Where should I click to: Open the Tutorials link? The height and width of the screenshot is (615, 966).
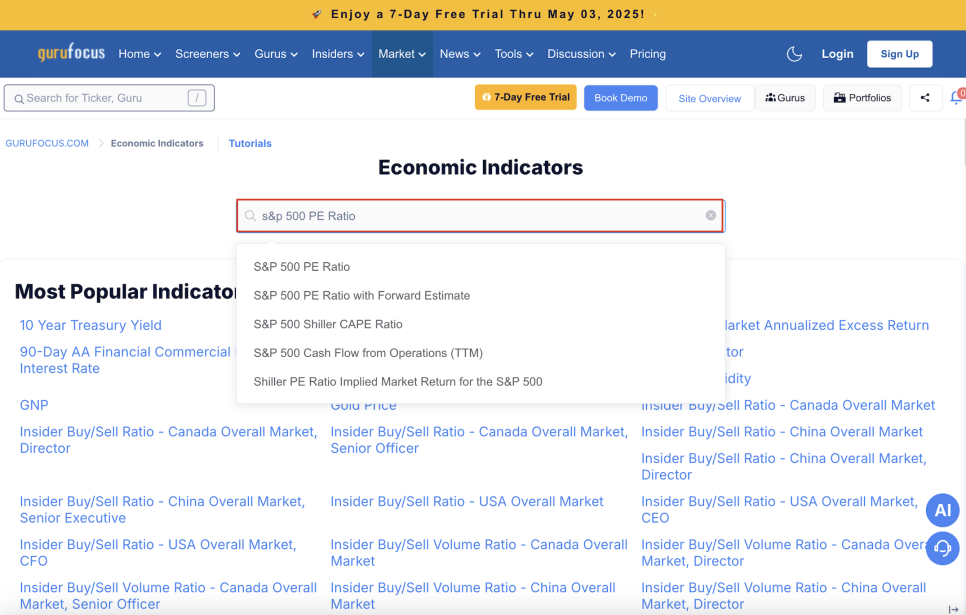pyautogui.click(x=250, y=143)
